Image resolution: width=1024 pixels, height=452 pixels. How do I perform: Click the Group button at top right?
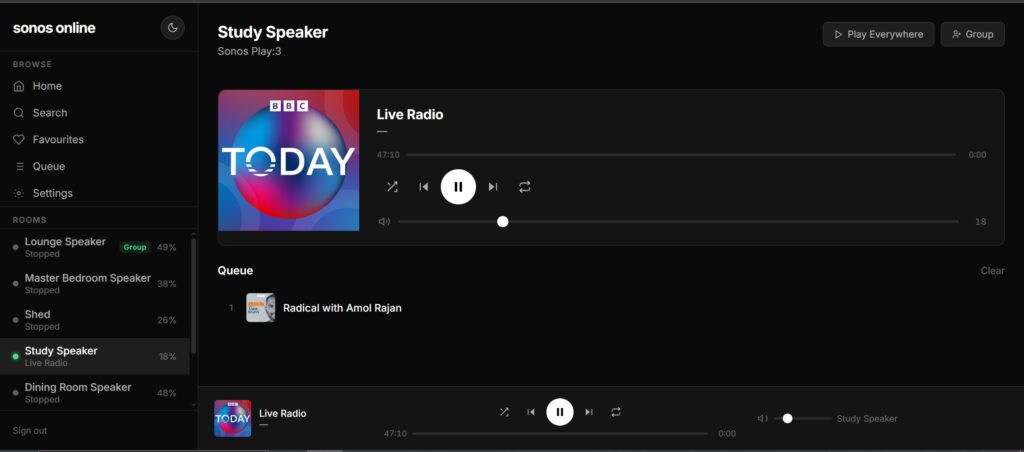[972, 34]
